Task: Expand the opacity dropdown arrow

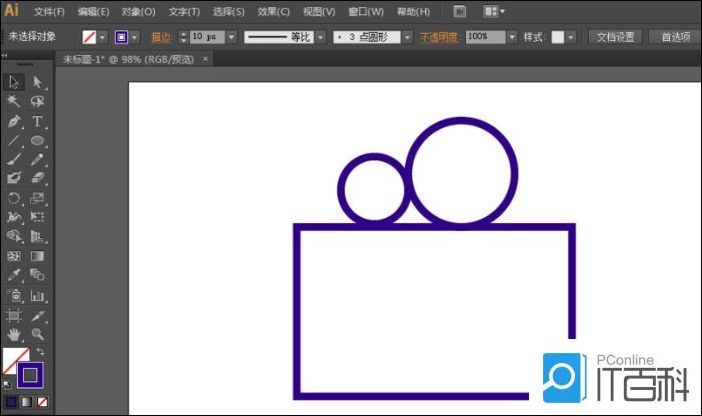Action: [x=512, y=37]
